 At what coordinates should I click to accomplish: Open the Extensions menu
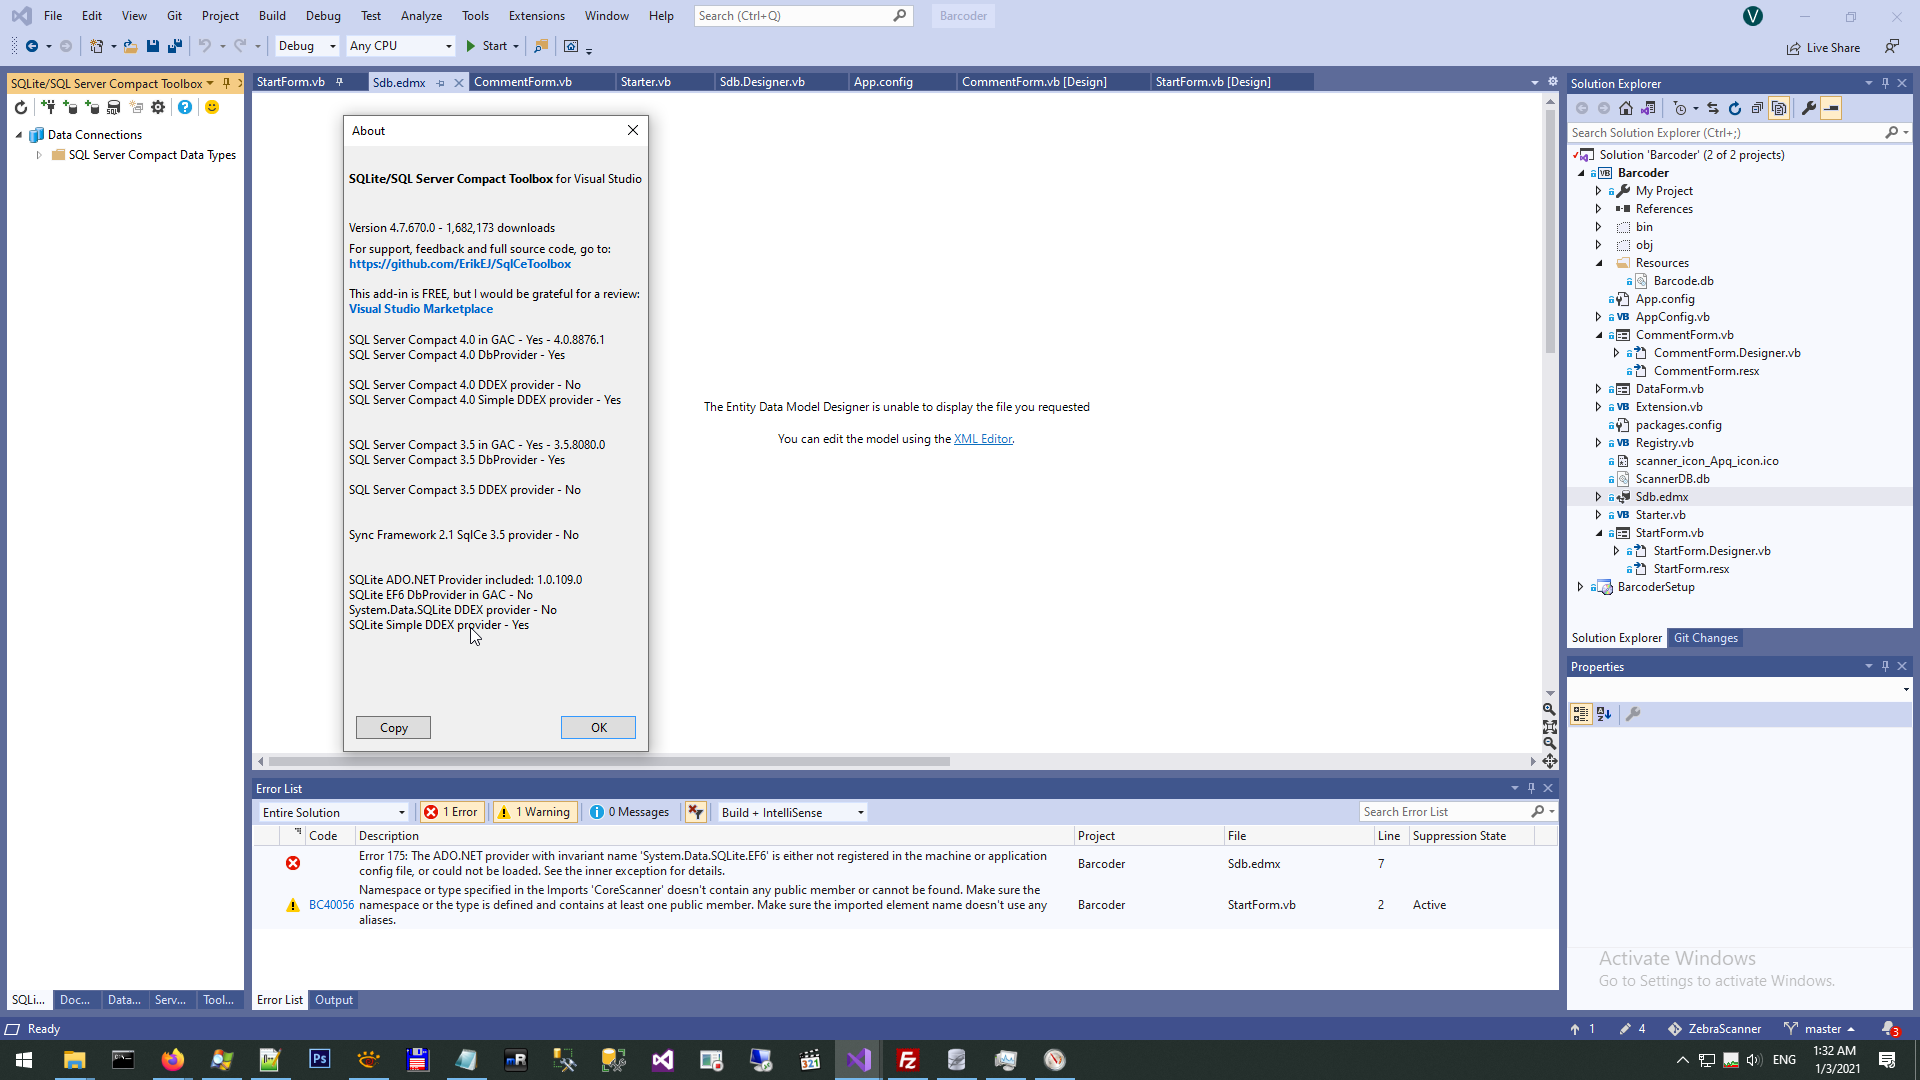point(536,16)
